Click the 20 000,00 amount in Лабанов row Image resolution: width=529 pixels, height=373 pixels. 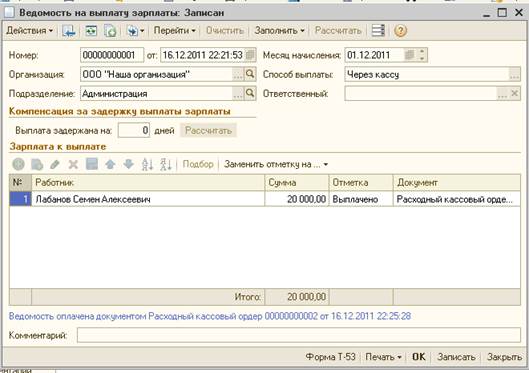297,199
